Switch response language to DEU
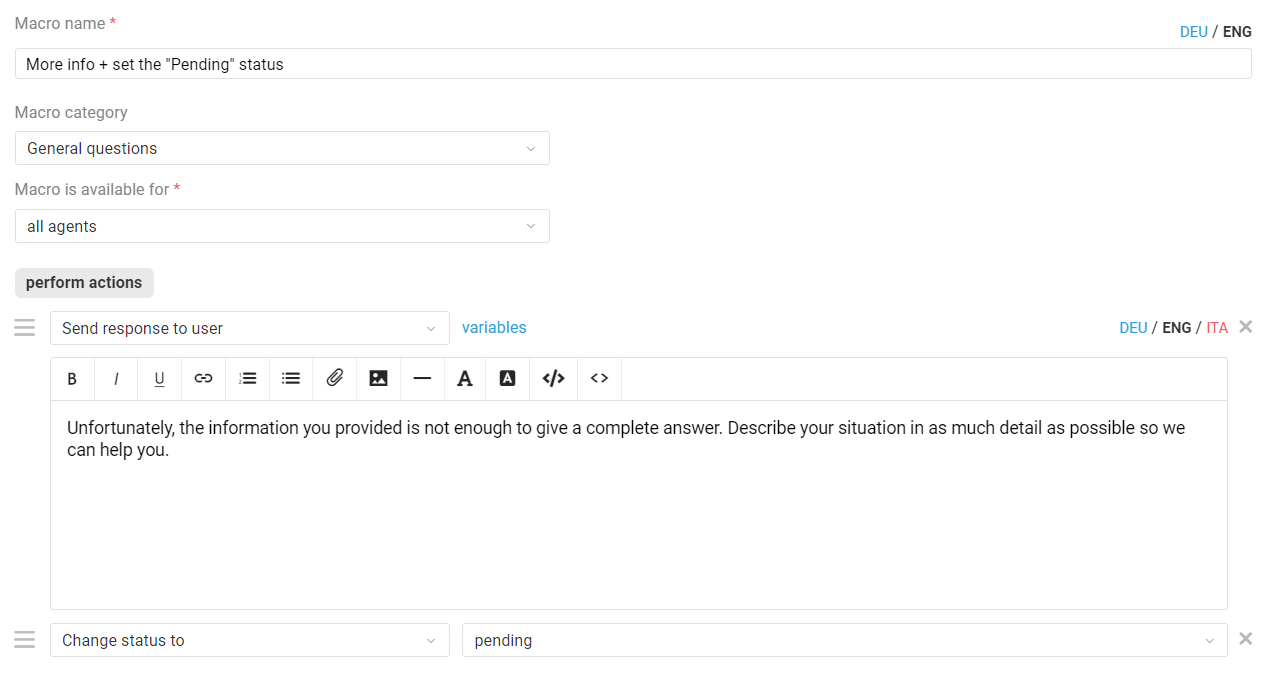 coord(1133,328)
